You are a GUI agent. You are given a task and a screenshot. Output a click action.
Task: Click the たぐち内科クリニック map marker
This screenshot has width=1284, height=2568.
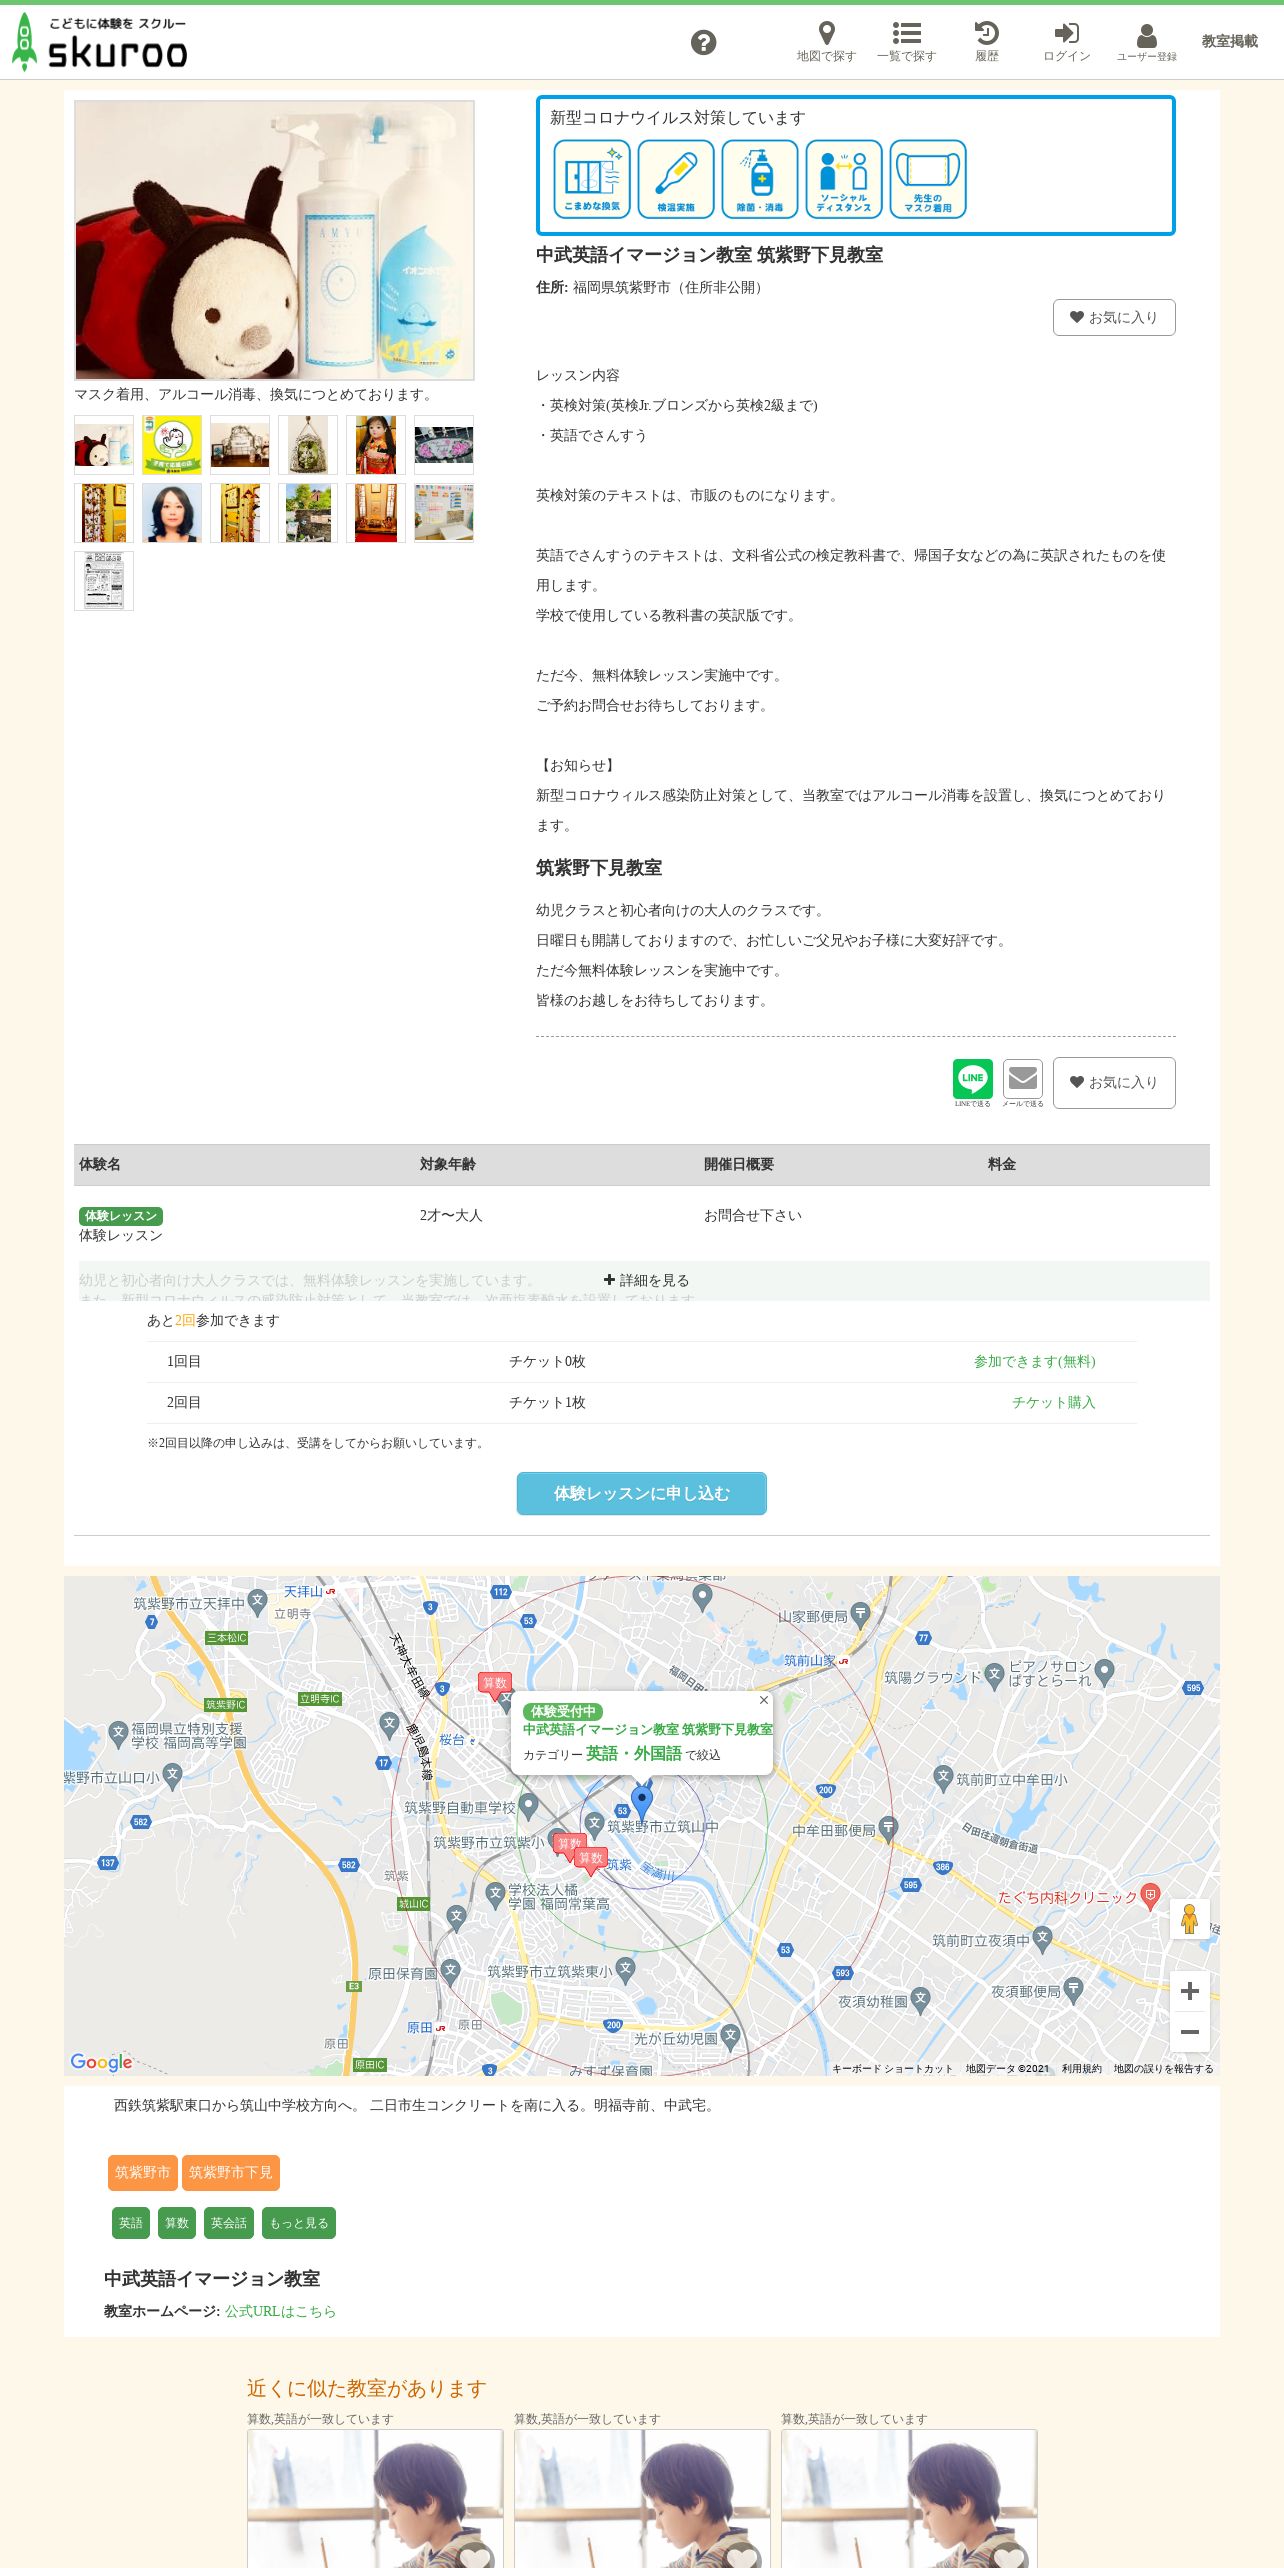pos(1150,1895)
